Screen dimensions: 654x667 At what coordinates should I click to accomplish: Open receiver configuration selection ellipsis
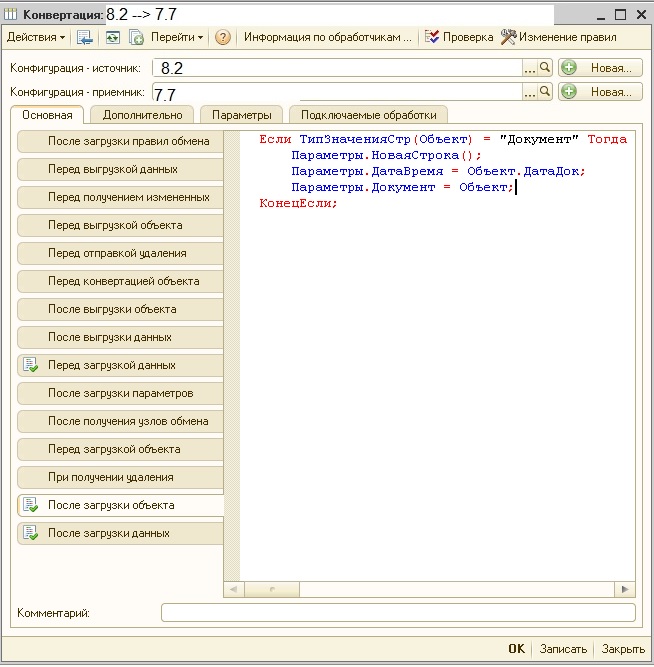(529, 92)
